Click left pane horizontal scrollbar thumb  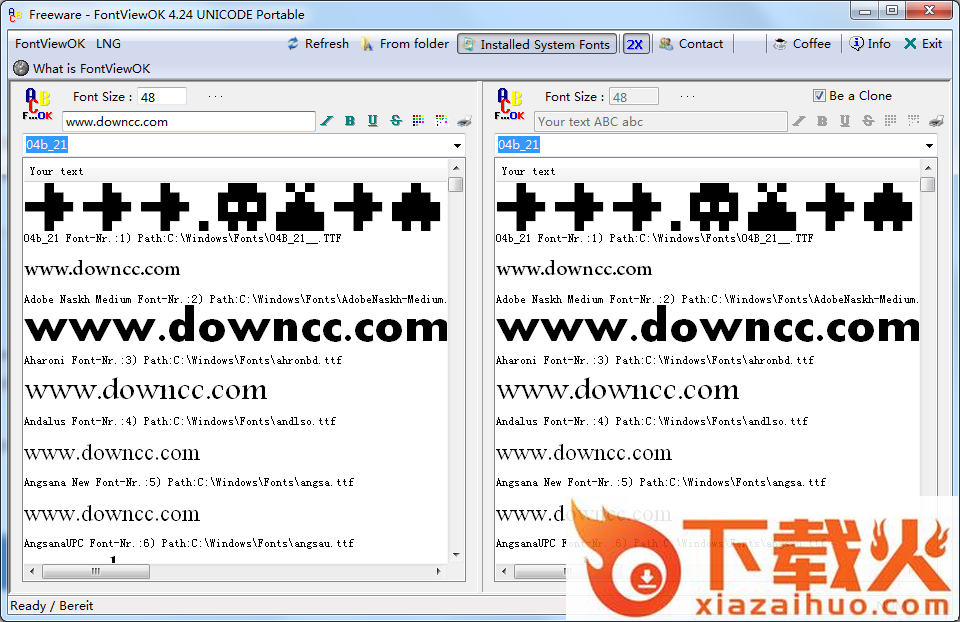coord(96,571)
